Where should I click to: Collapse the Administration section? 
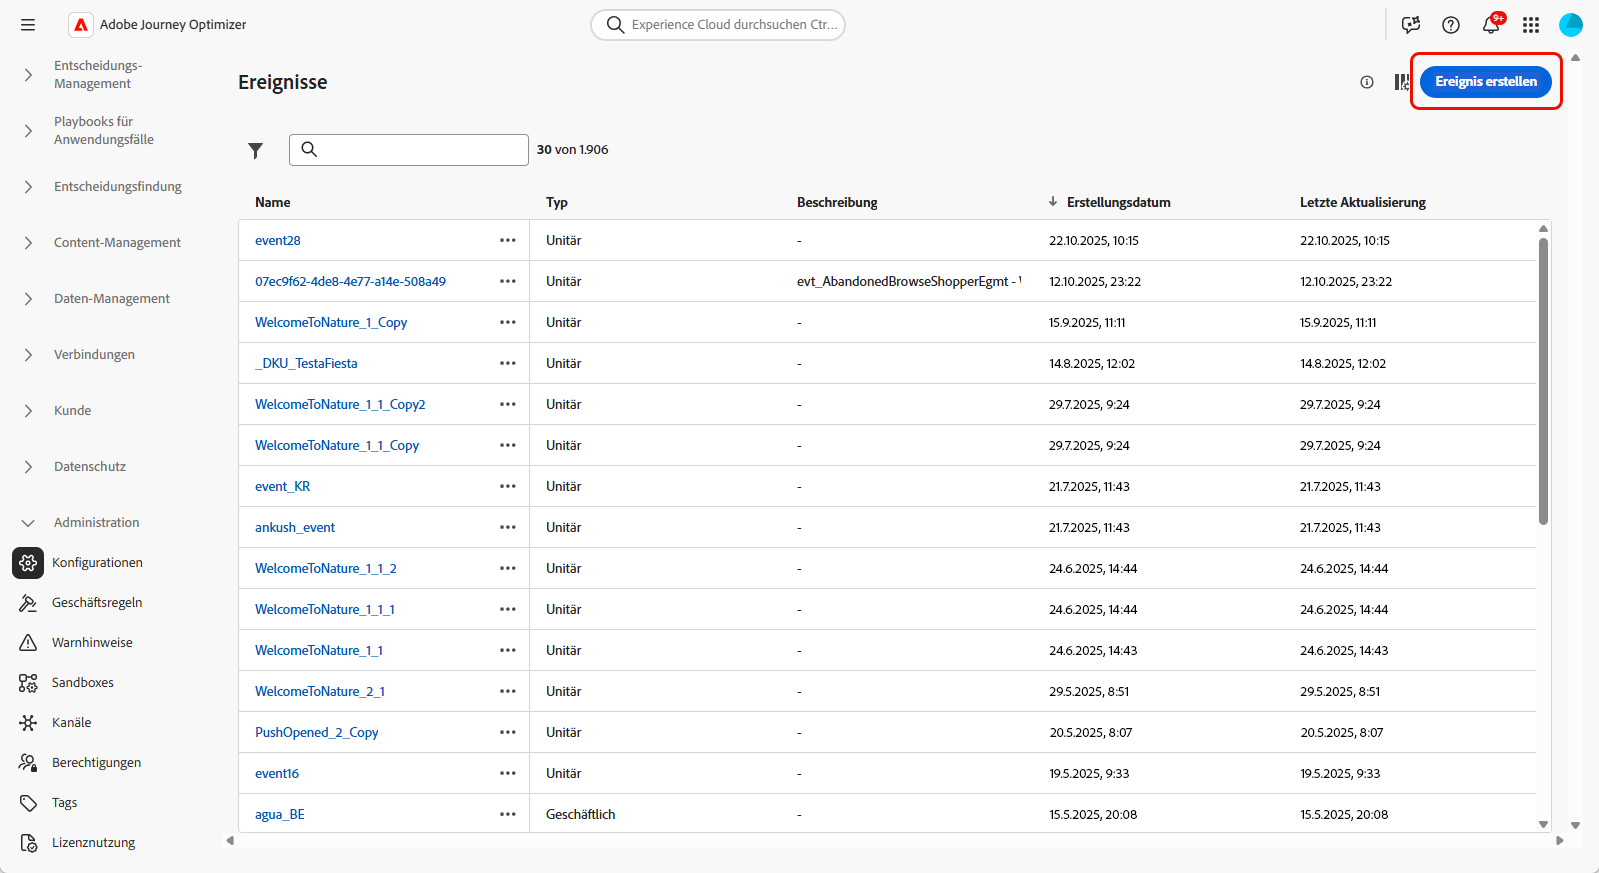coord(28,523)
